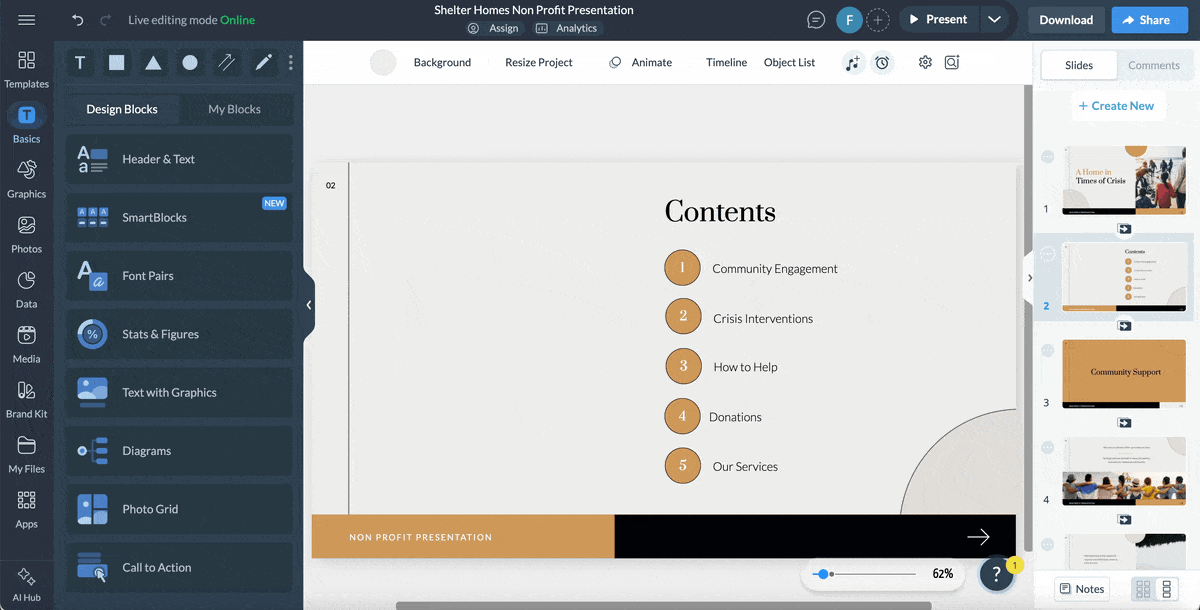This screenshot has width=1200, height=610.
Task: Open the Object List menu
Action: [x=789, y=62]
